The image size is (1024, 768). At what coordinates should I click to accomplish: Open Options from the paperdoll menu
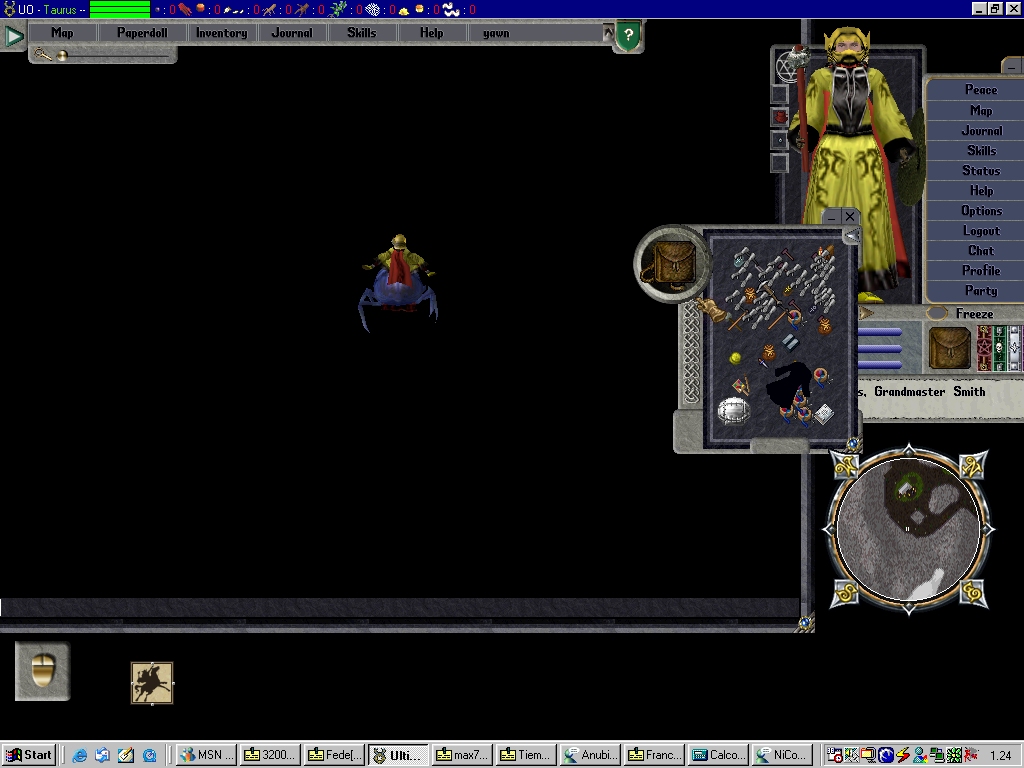(x=980, y=211)
